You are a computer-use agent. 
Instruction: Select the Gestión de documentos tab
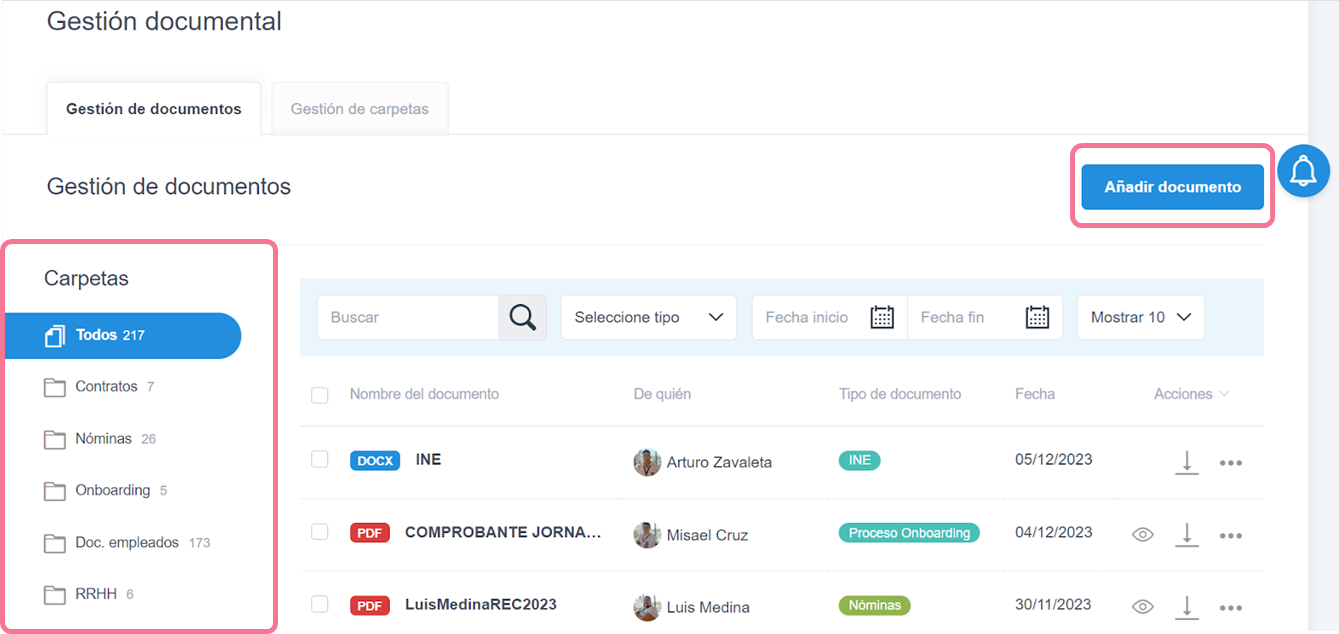click(154, 109)
